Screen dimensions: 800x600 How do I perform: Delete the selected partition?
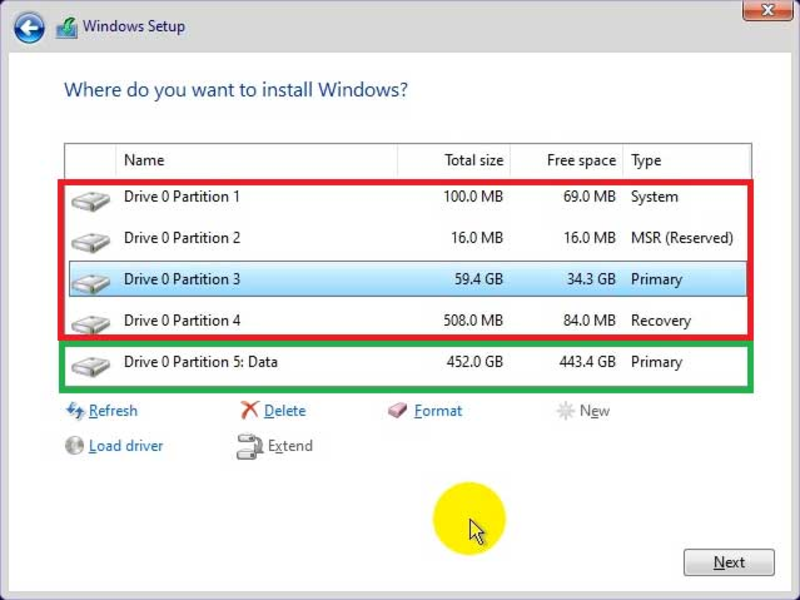(285, 411)
